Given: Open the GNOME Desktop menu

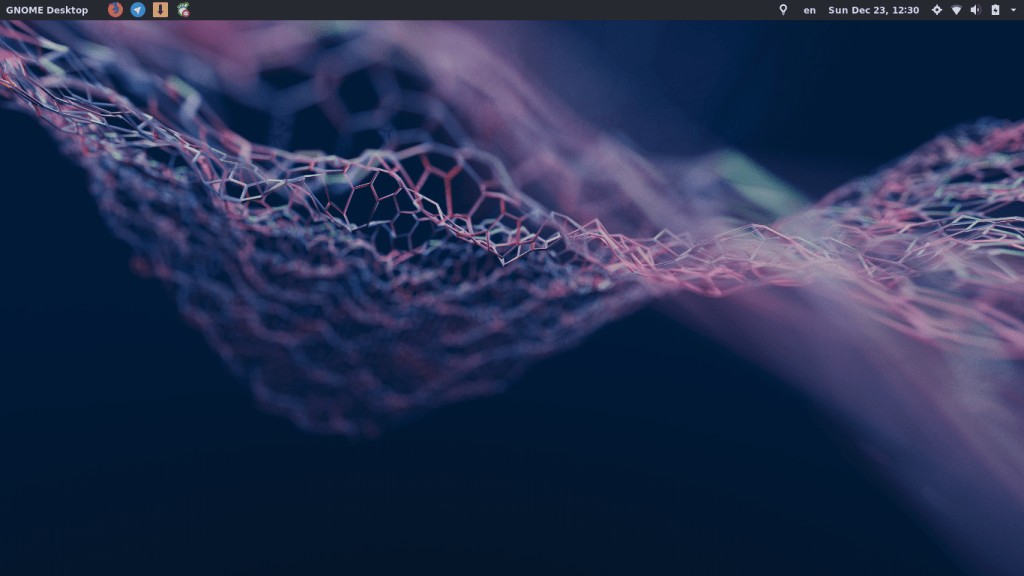Looking at the screenshot, I should 47,10.
